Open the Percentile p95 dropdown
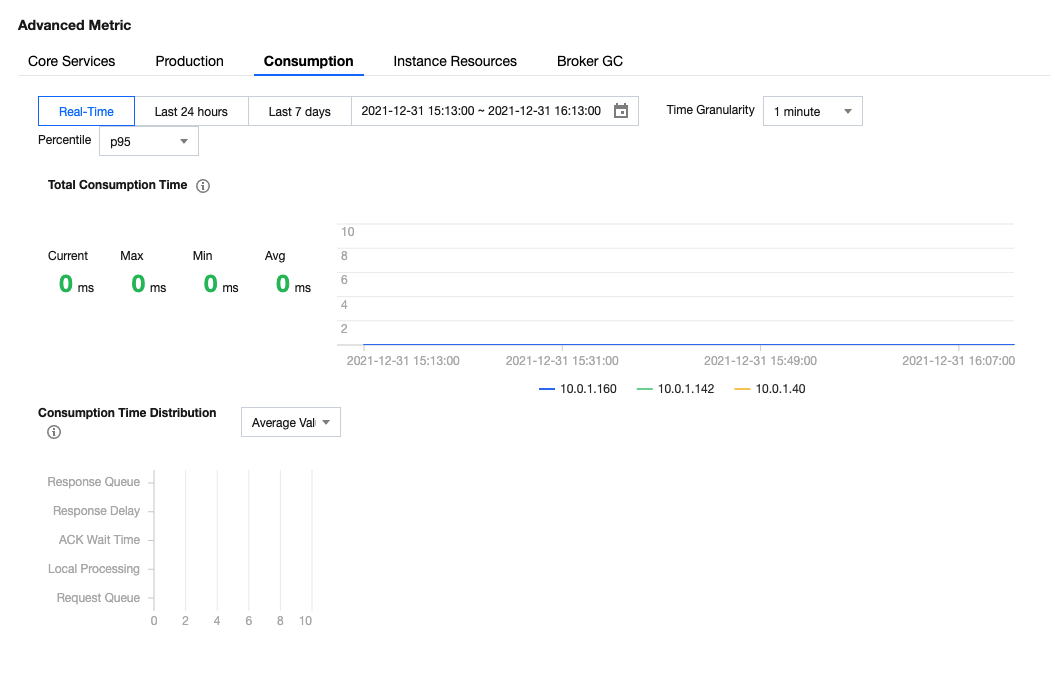 (148, 142)
